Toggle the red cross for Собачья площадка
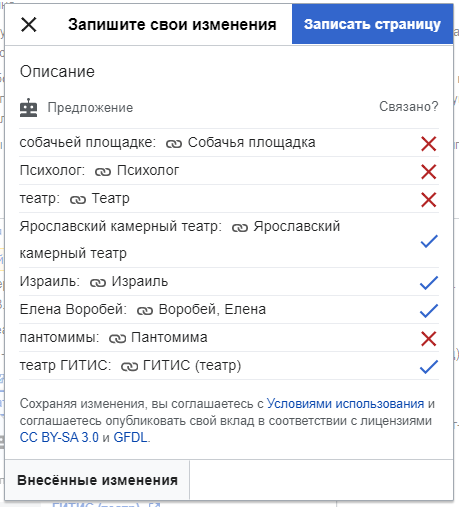 click(429, 144)
